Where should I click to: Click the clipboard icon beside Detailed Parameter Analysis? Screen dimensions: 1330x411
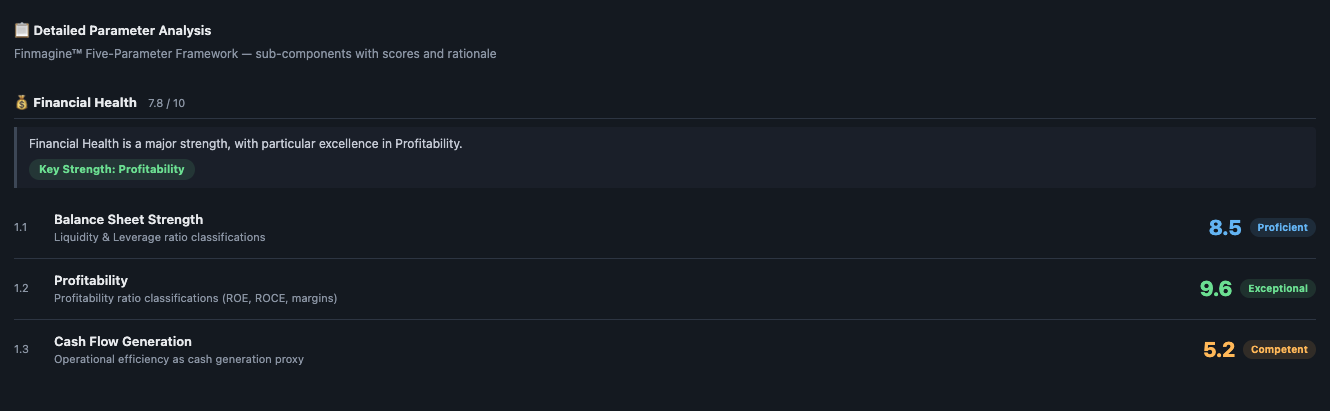22,30
